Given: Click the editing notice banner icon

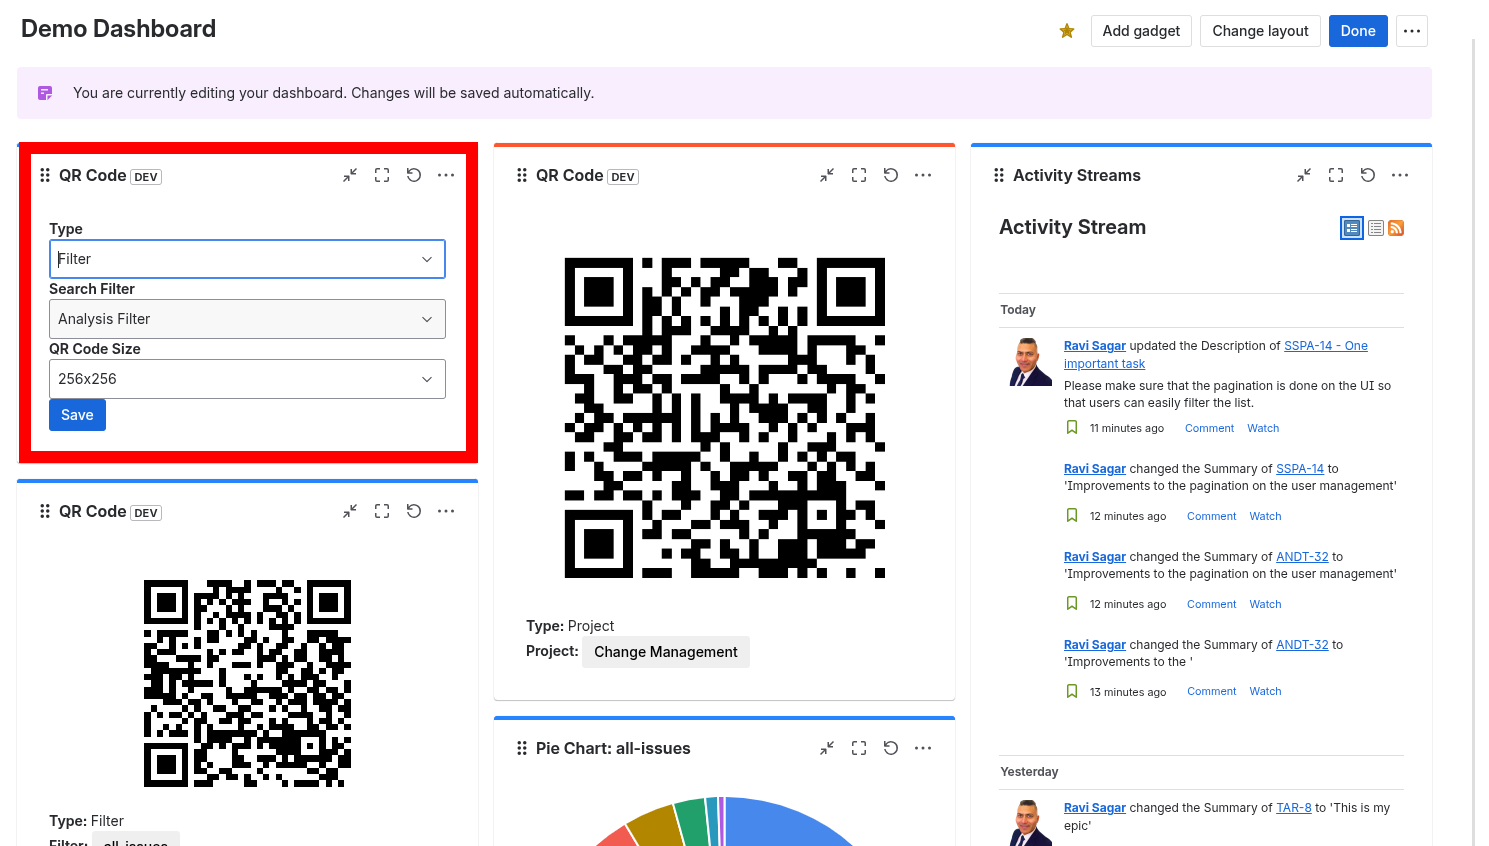Looking at the screenshot, I should pyautogui.click(x=45, y=93).
